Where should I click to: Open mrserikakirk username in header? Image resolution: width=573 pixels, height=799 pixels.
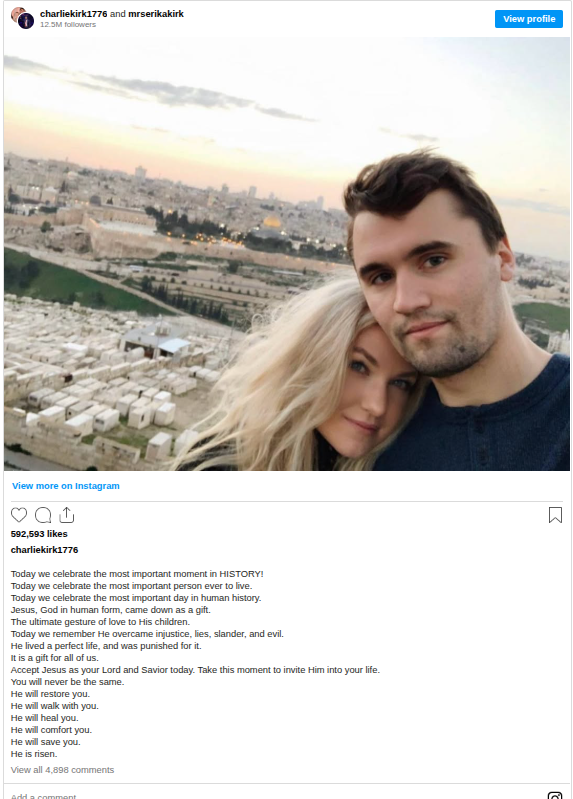[156, 14]
